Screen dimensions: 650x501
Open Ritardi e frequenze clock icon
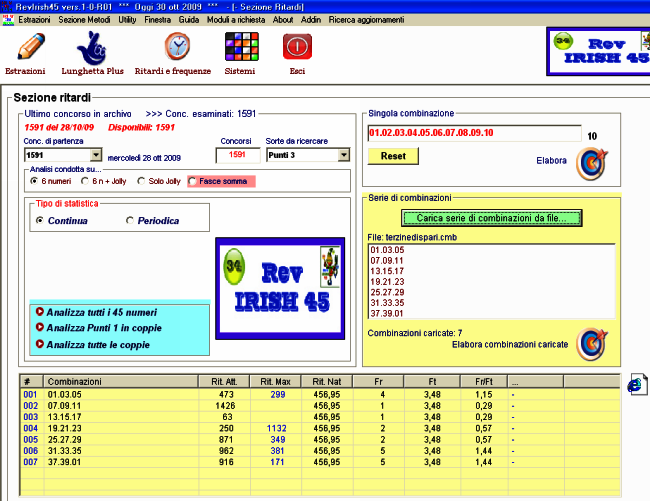[177, 46]
